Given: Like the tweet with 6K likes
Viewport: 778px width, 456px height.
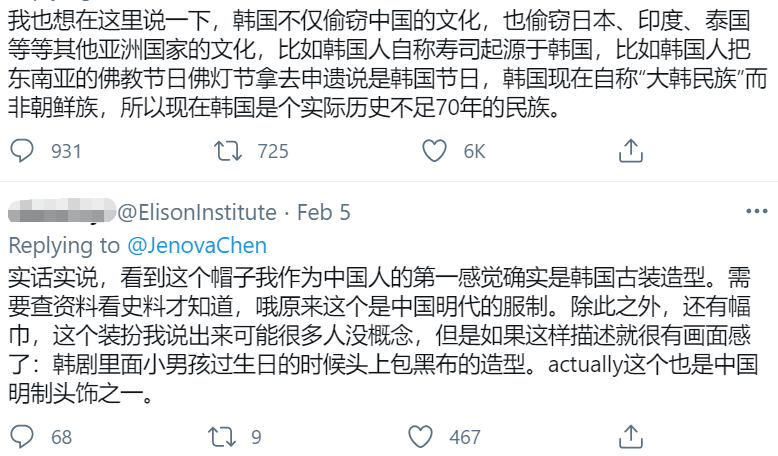Looking at the screenshot, I should (x=433, y=151).
